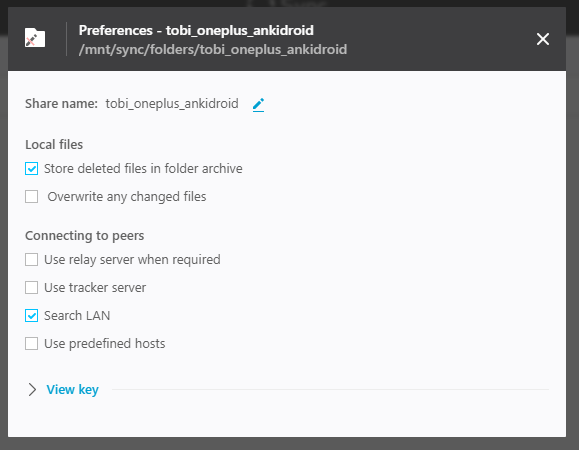The width and height of the screenshot is (579, 450).
Task: Disable the Search LAN checkbox
Action: tap(31, 316)
